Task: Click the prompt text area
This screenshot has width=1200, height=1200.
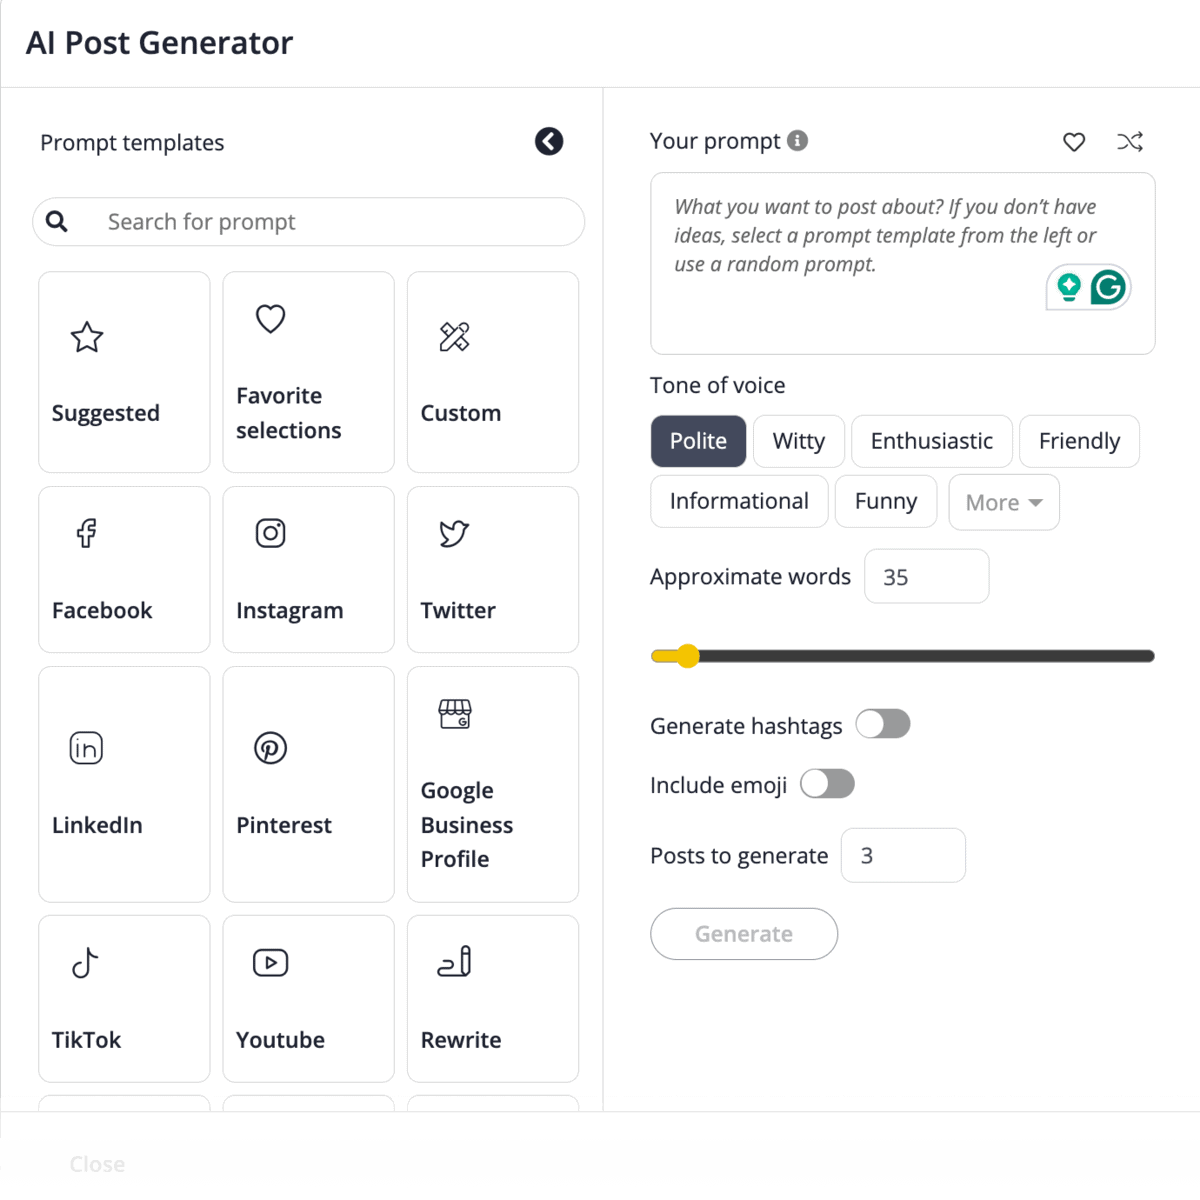Action: [x=901, y=262]
